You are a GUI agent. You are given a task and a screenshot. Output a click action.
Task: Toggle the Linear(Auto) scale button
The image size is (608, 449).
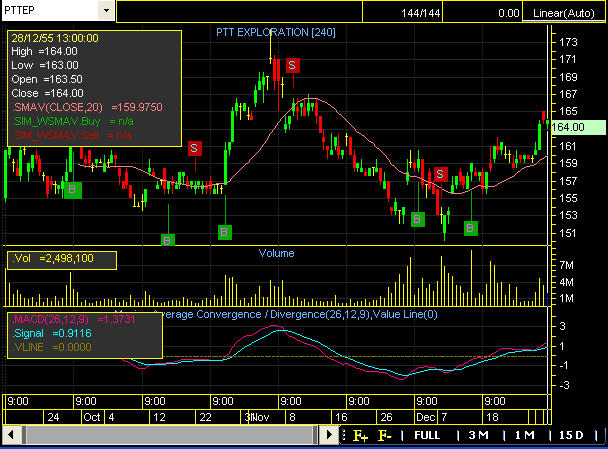(x=563, y=13)
